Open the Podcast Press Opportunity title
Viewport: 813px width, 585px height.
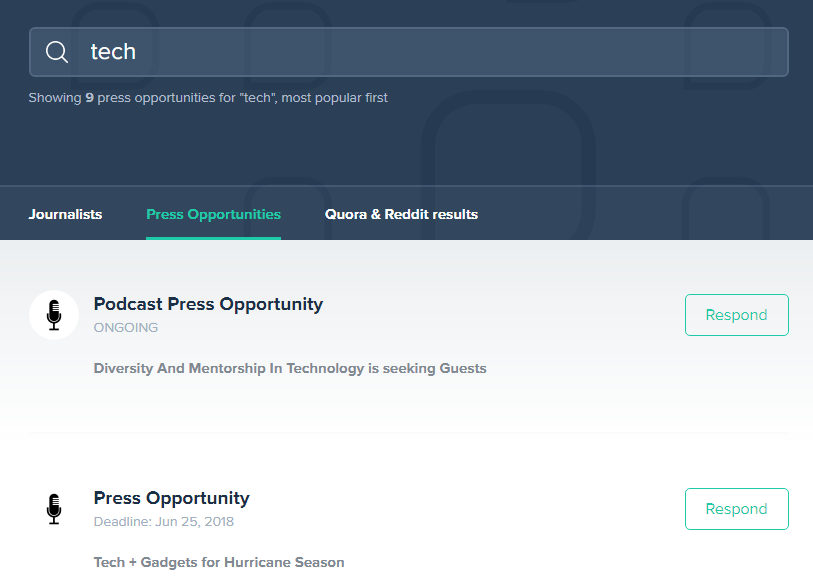(208, 304)
